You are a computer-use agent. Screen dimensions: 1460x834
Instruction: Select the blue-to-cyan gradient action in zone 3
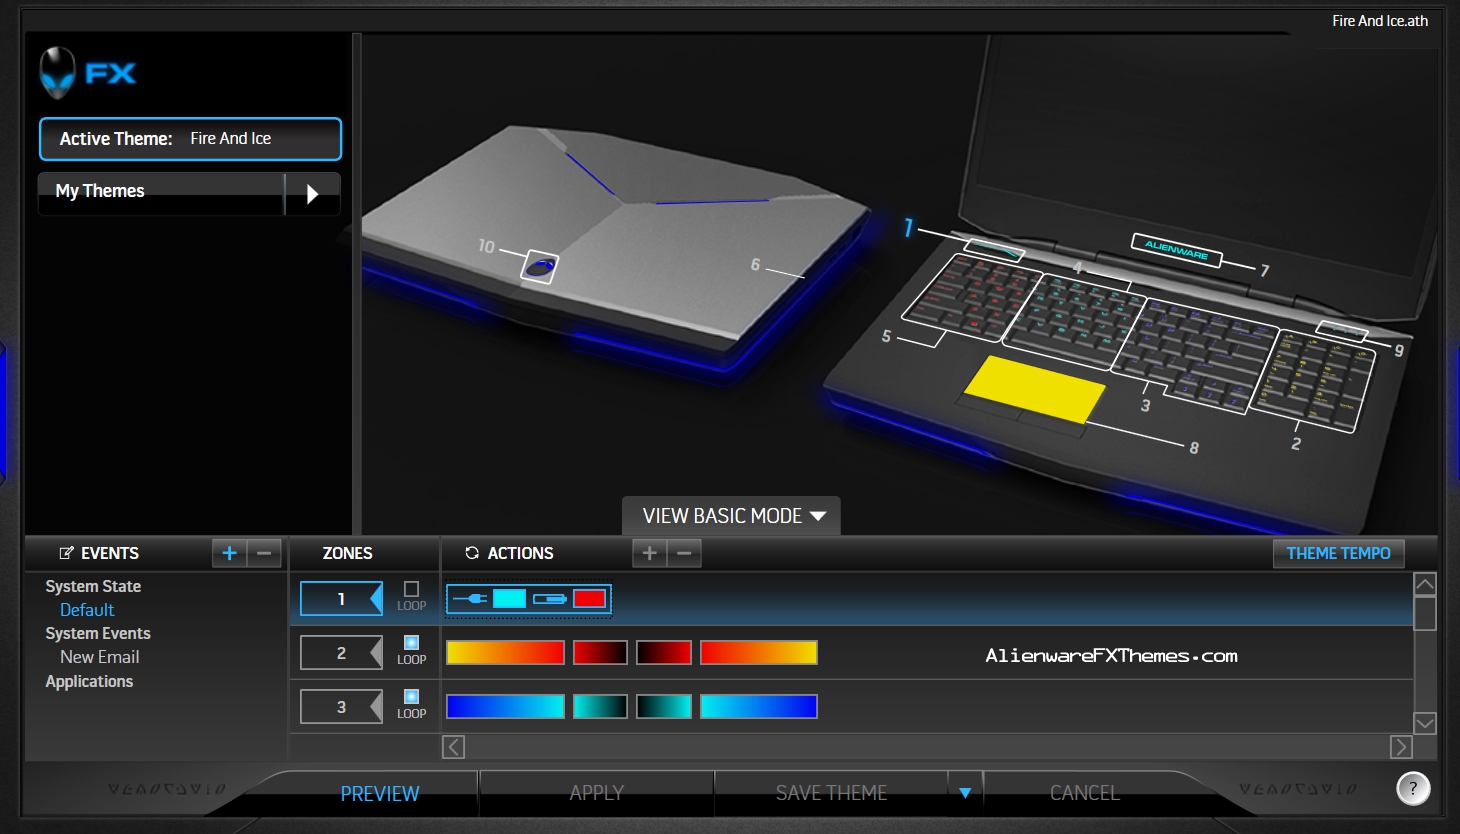505,707
